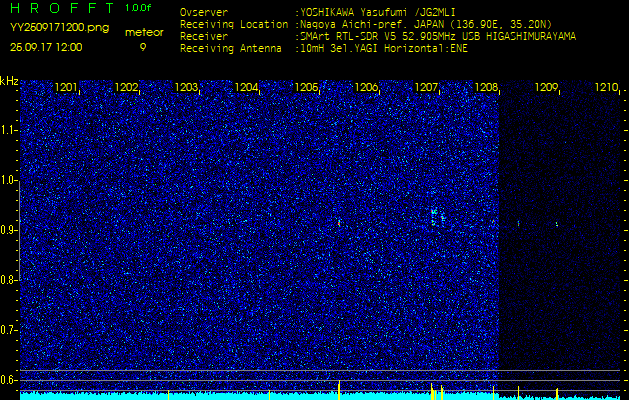Click the 1202 time axis label
Viewport: 629px width, 400px height.
tap(126, 87)
